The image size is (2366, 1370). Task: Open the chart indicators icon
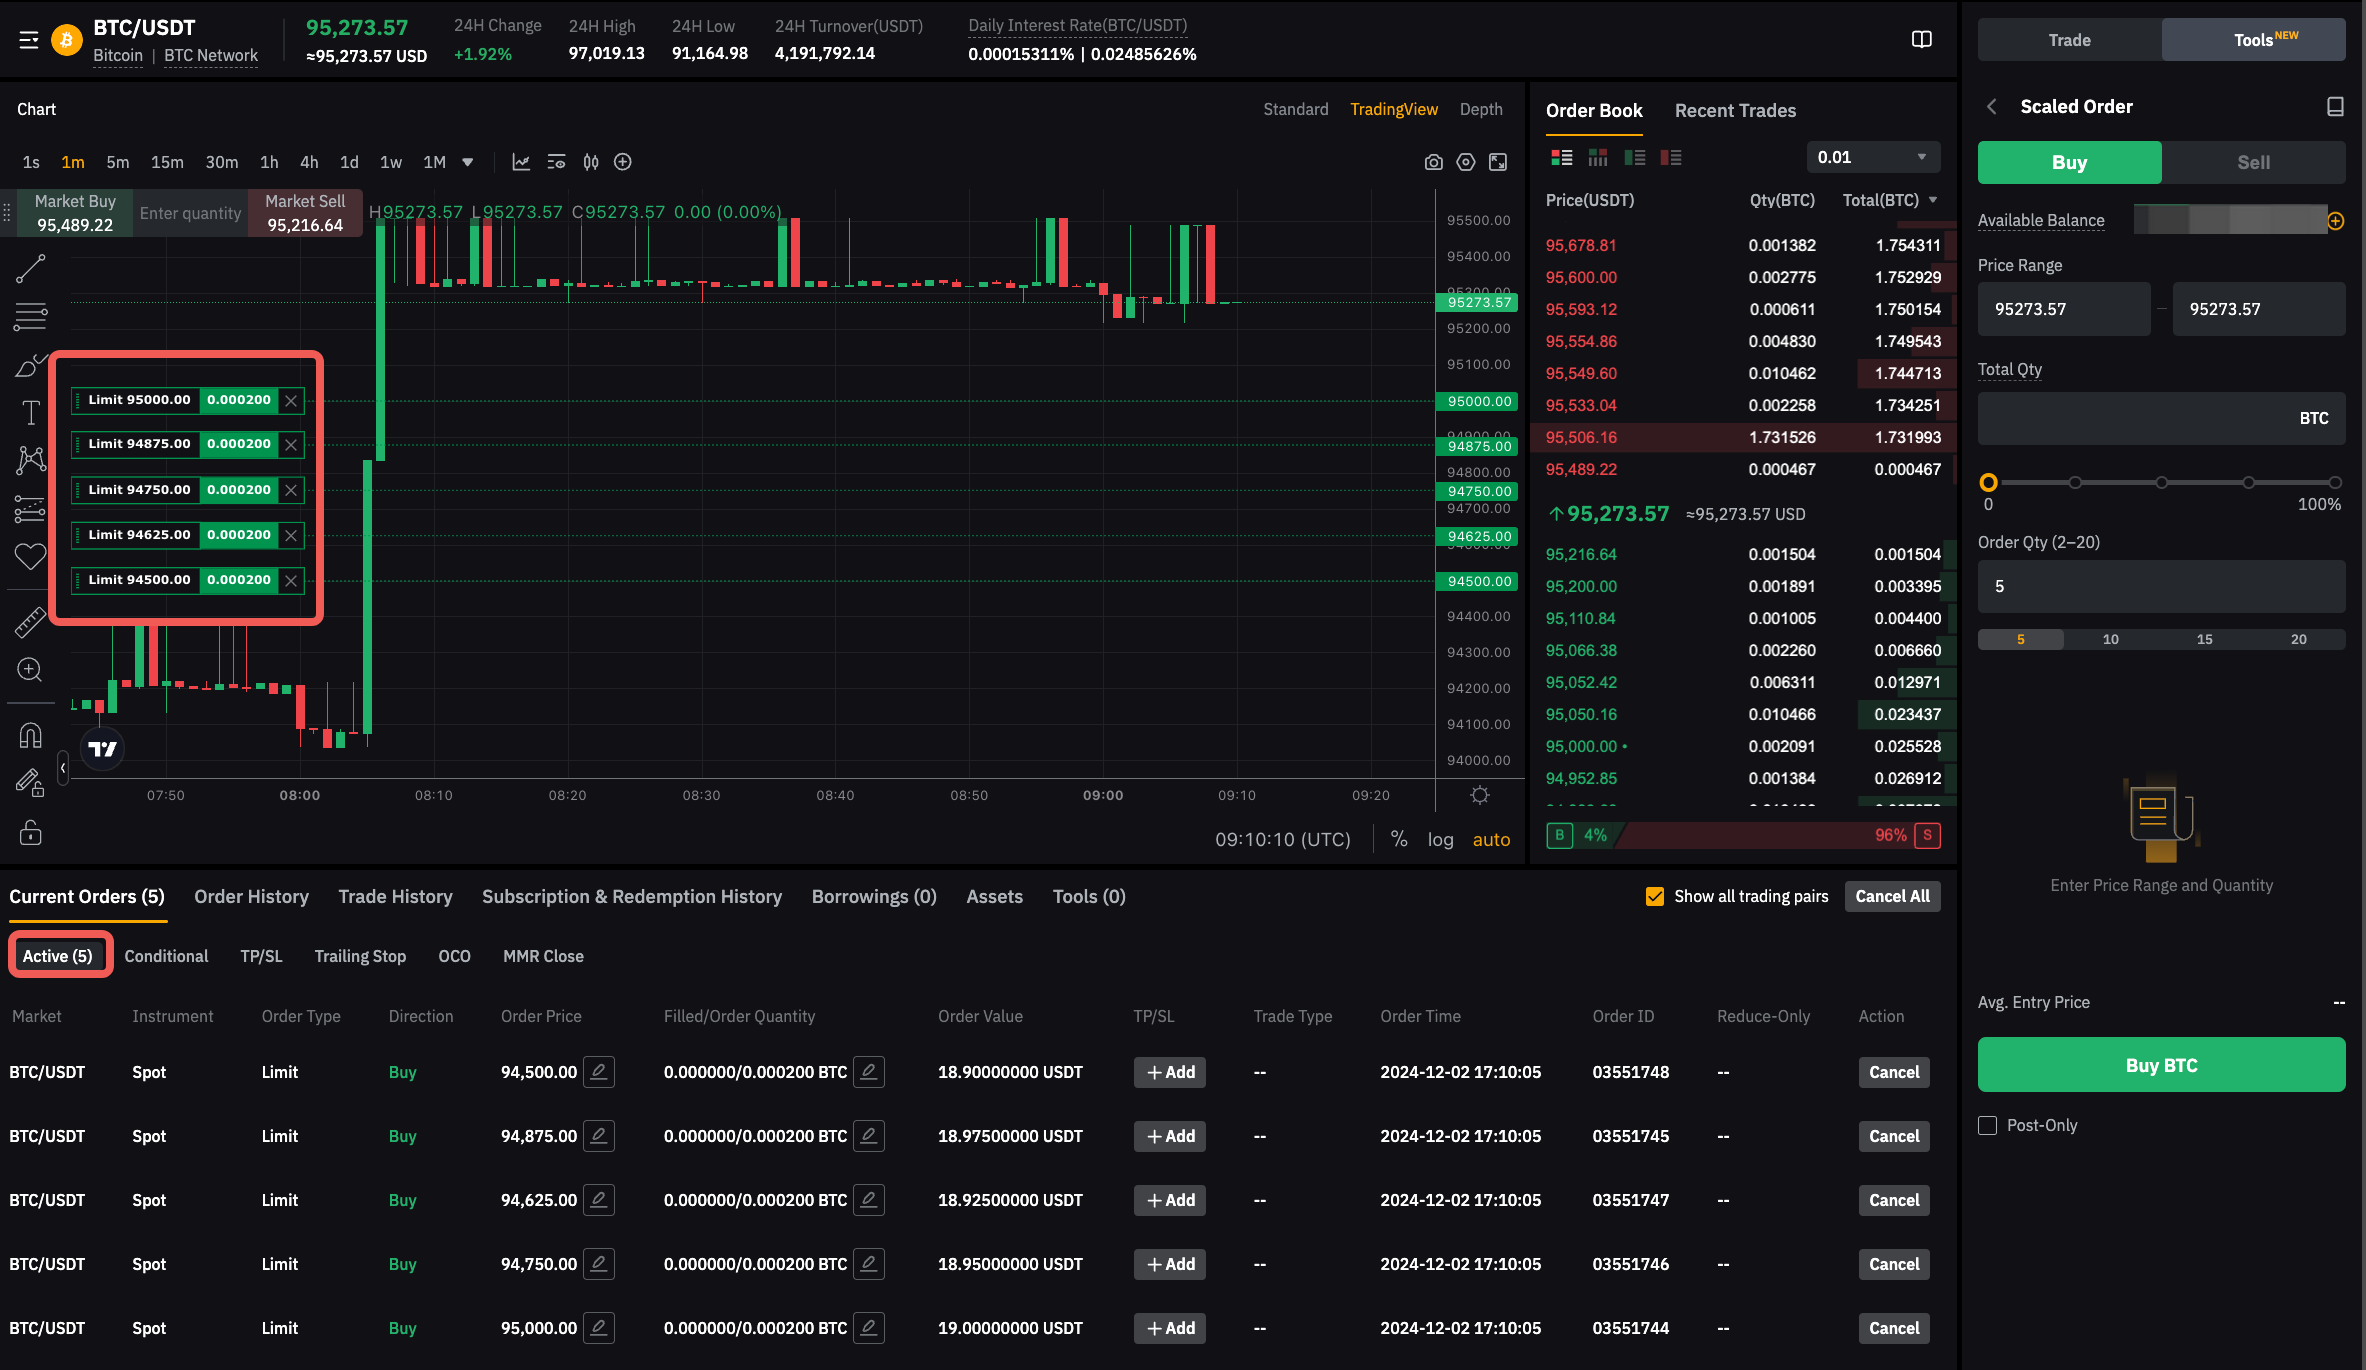point(521,162)
